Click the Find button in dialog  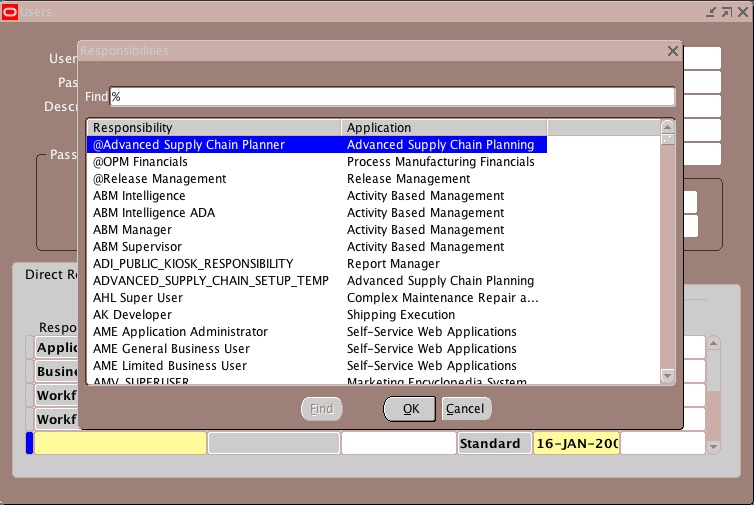(x=321, y=409)
